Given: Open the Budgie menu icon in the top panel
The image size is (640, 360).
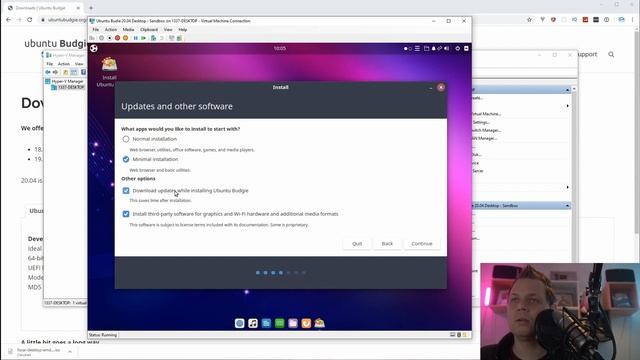Looking at the screenshot, I should click(x=94, y=48).
